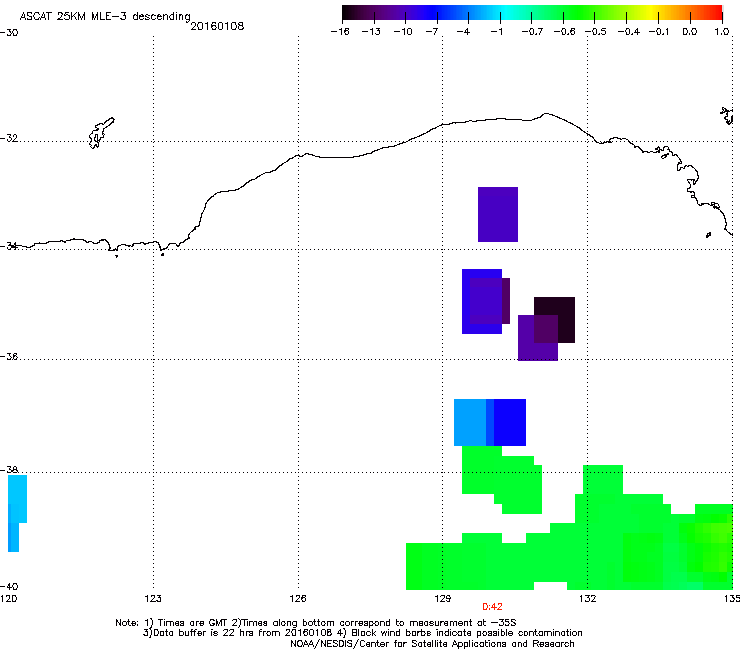Click the date label 20160108
Screen dimensions: 740x650
click(217, 26)
